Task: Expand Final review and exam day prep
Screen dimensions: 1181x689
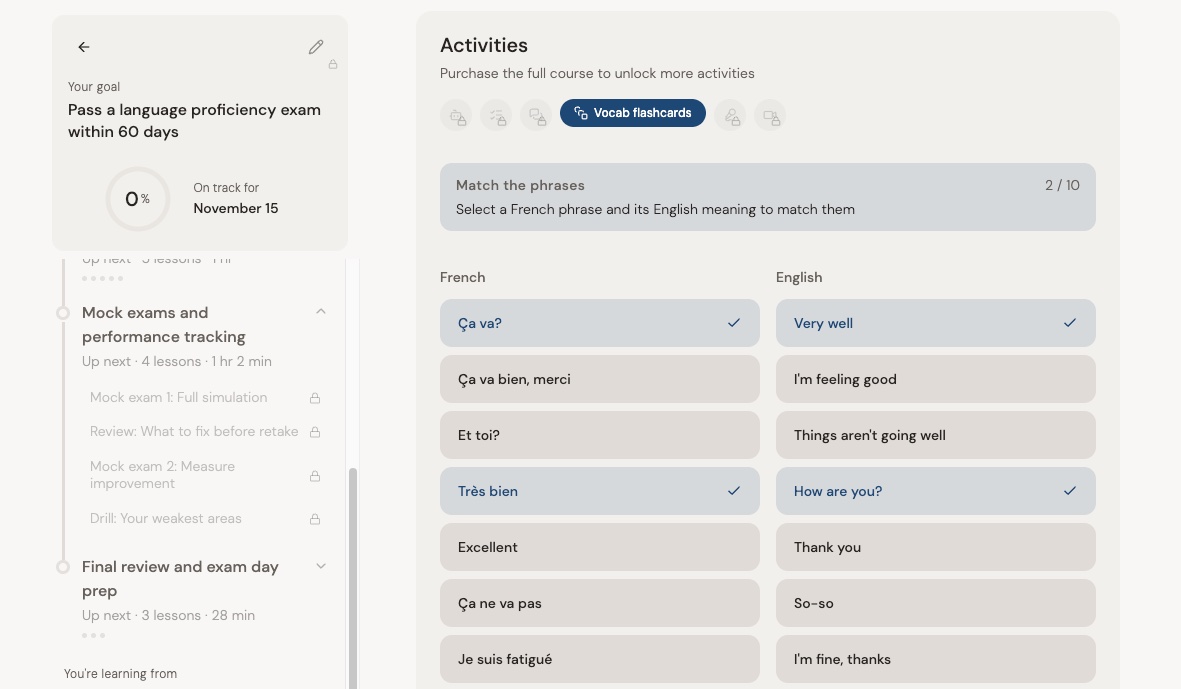Action: click(321, 566)
